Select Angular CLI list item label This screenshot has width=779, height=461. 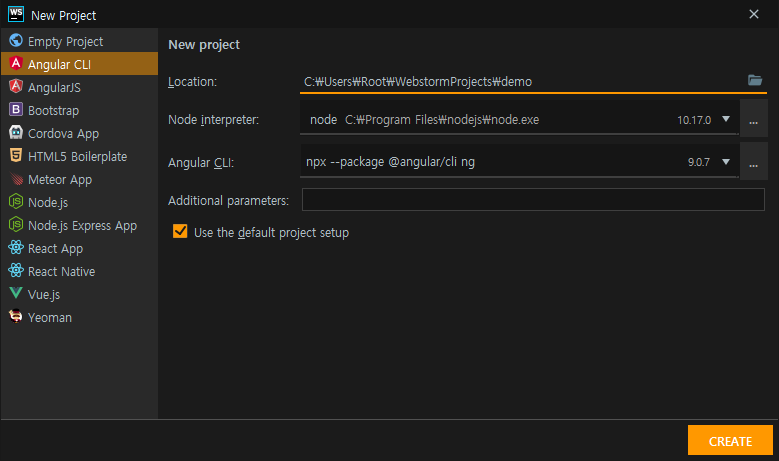(x=59, y=65)
